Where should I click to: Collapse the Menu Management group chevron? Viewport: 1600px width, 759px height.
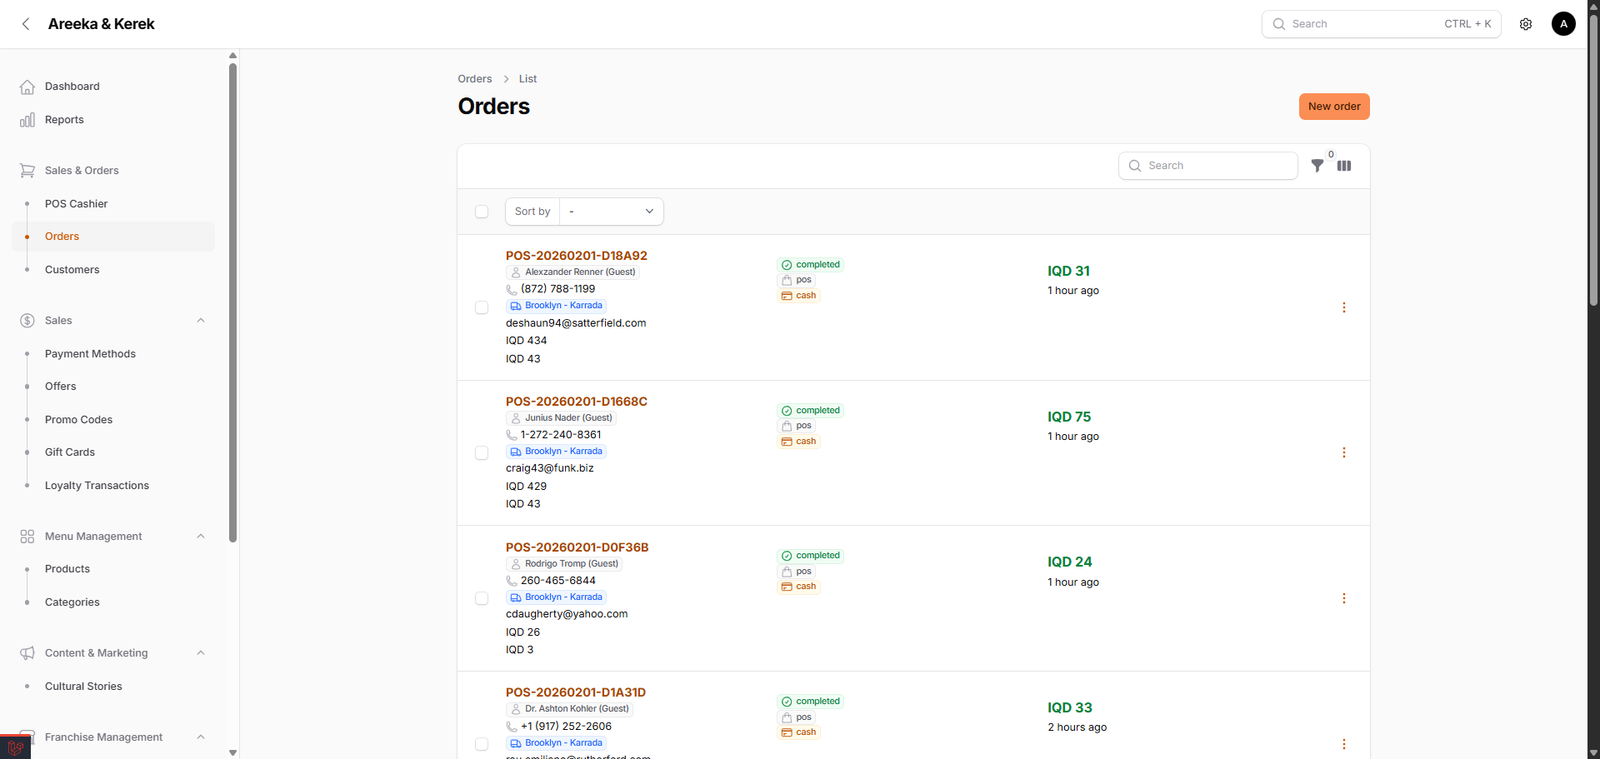(x=201, y=537)
